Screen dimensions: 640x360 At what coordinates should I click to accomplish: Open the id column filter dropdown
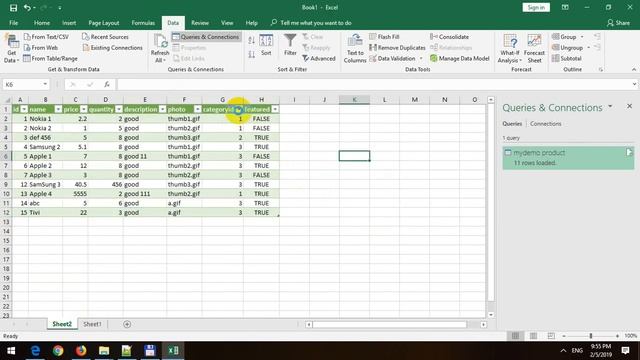pyautogui.click(x=24, y=109)
